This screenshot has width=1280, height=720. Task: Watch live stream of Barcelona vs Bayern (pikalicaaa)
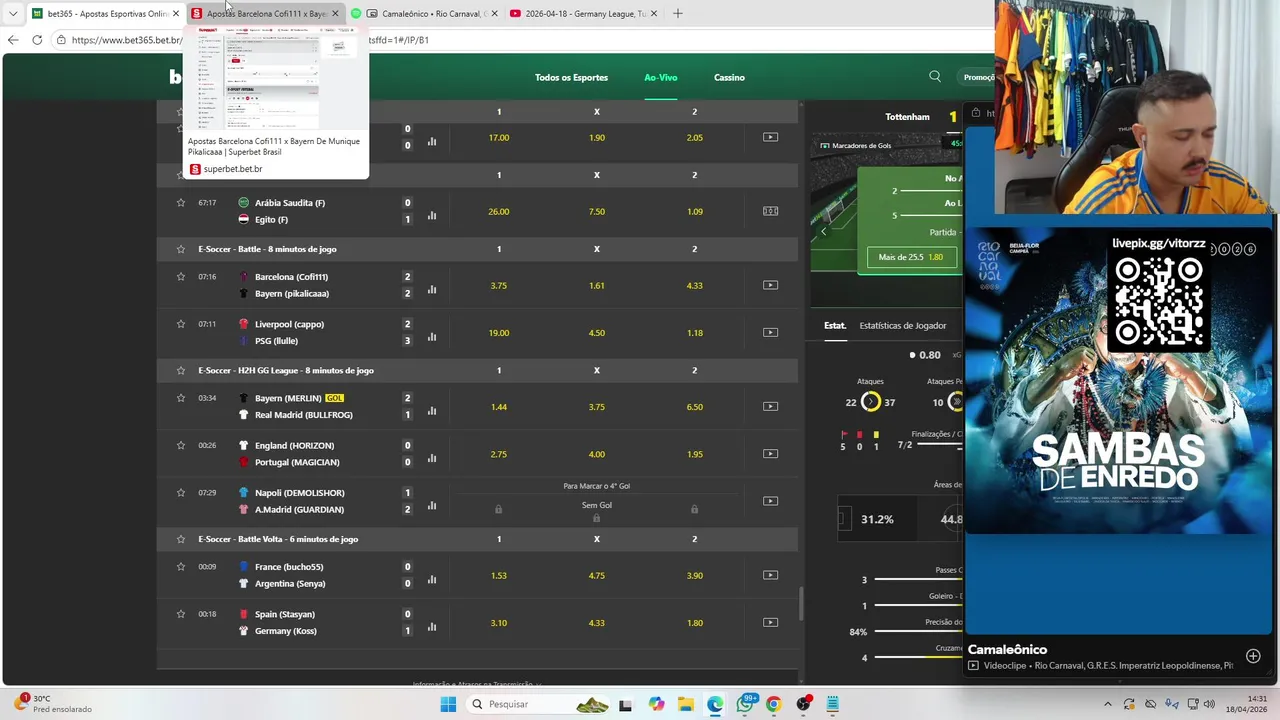tap(770, 285)
